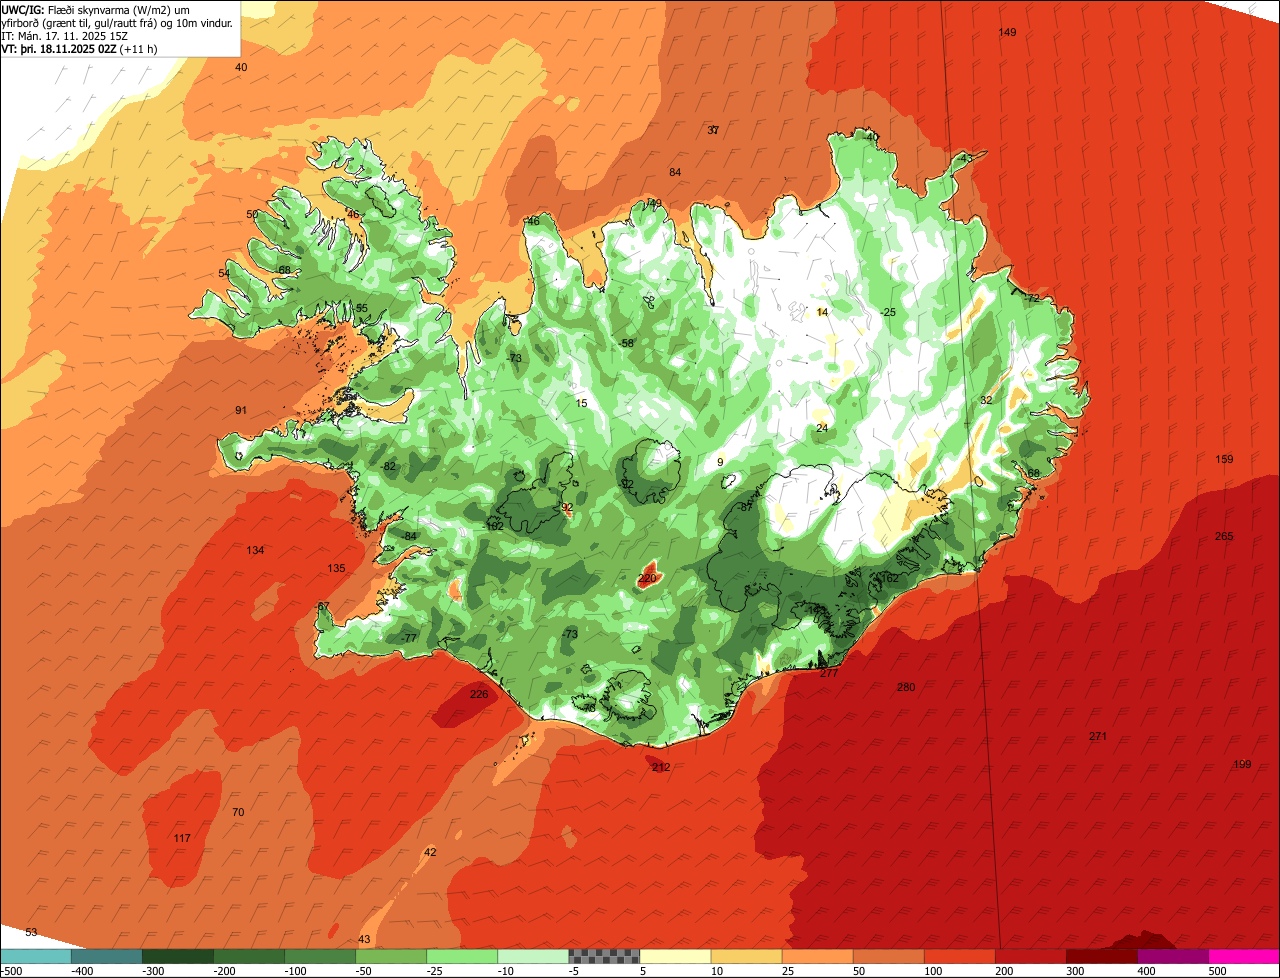The height and width of the screenshot is (978, 1280).
Task: Click the initial time 'IT: Mán. 17. 11. 2025 15Z'
Action: pyautogui.click(x=65, y=35)
